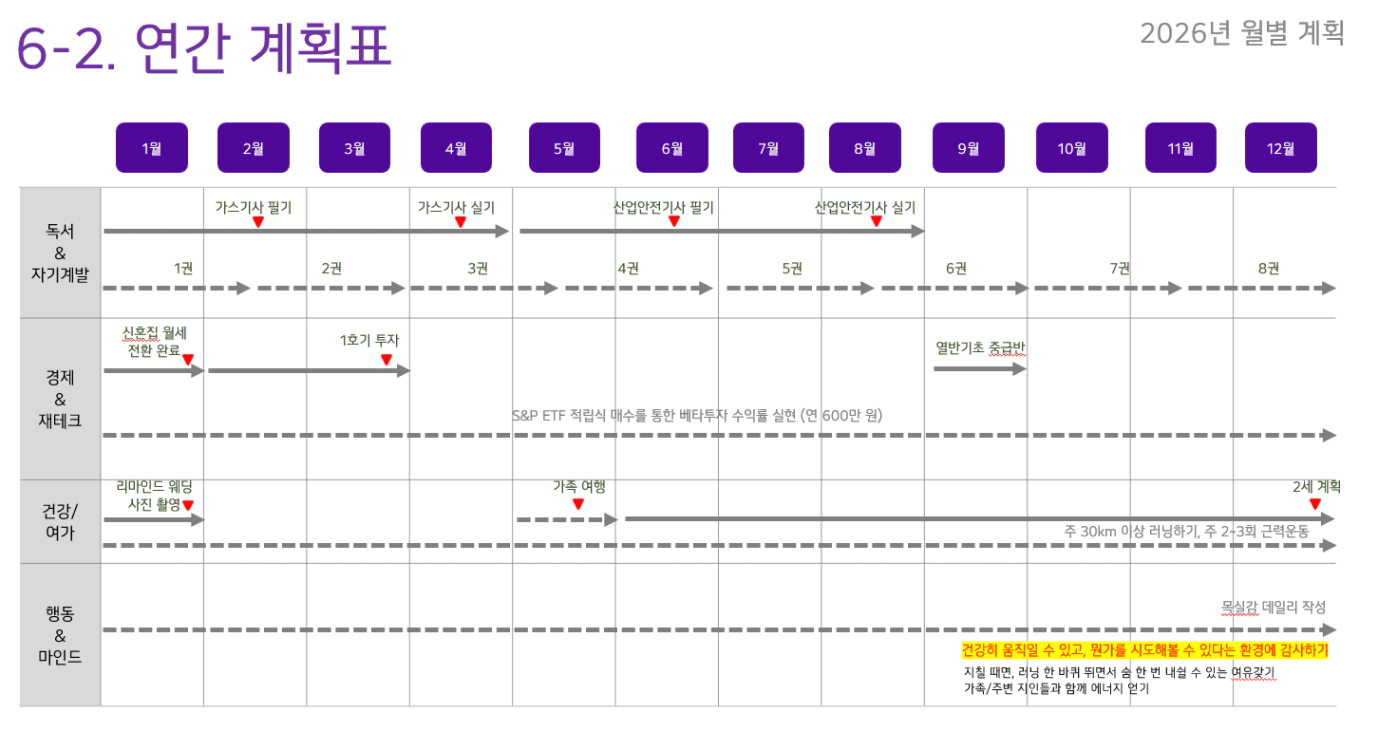Click the 5월 month box

click(564, 148)
